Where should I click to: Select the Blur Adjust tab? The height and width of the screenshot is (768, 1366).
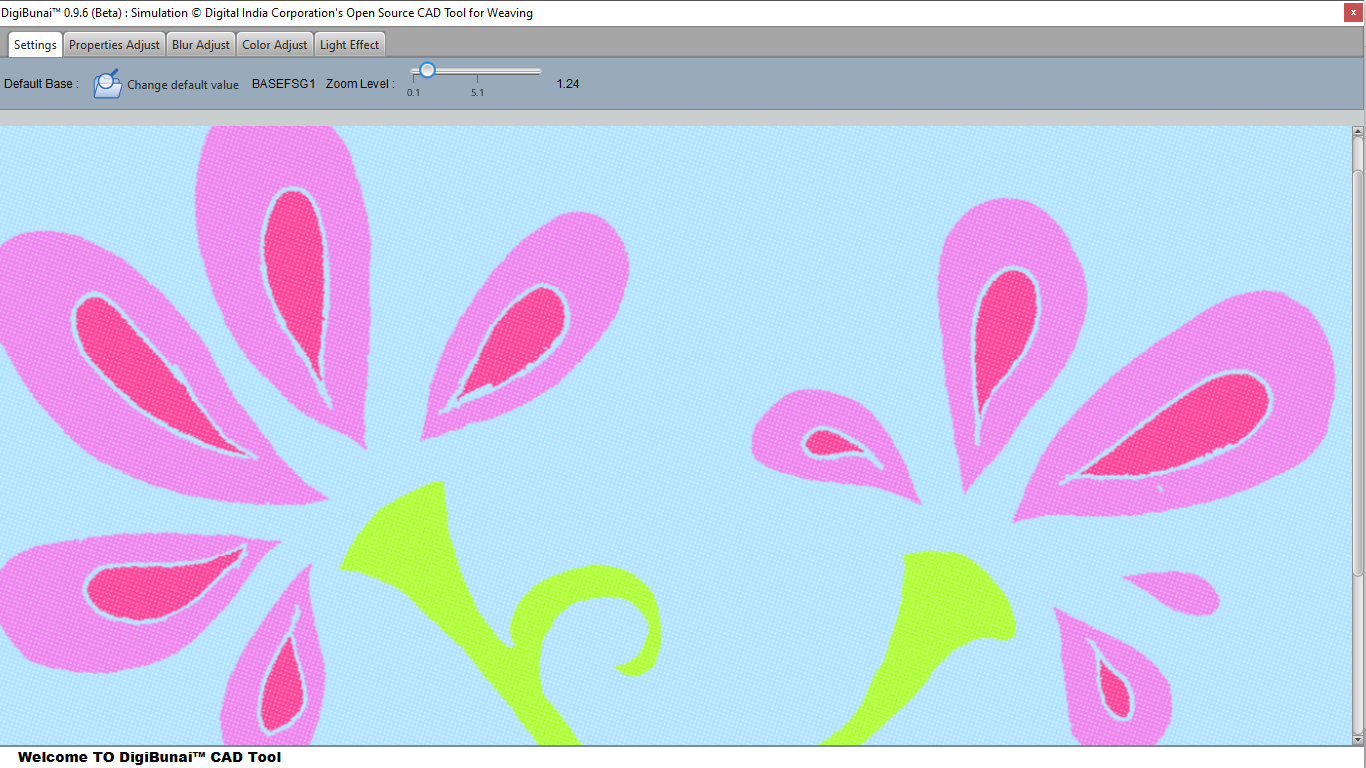click(x=201, y=45)
